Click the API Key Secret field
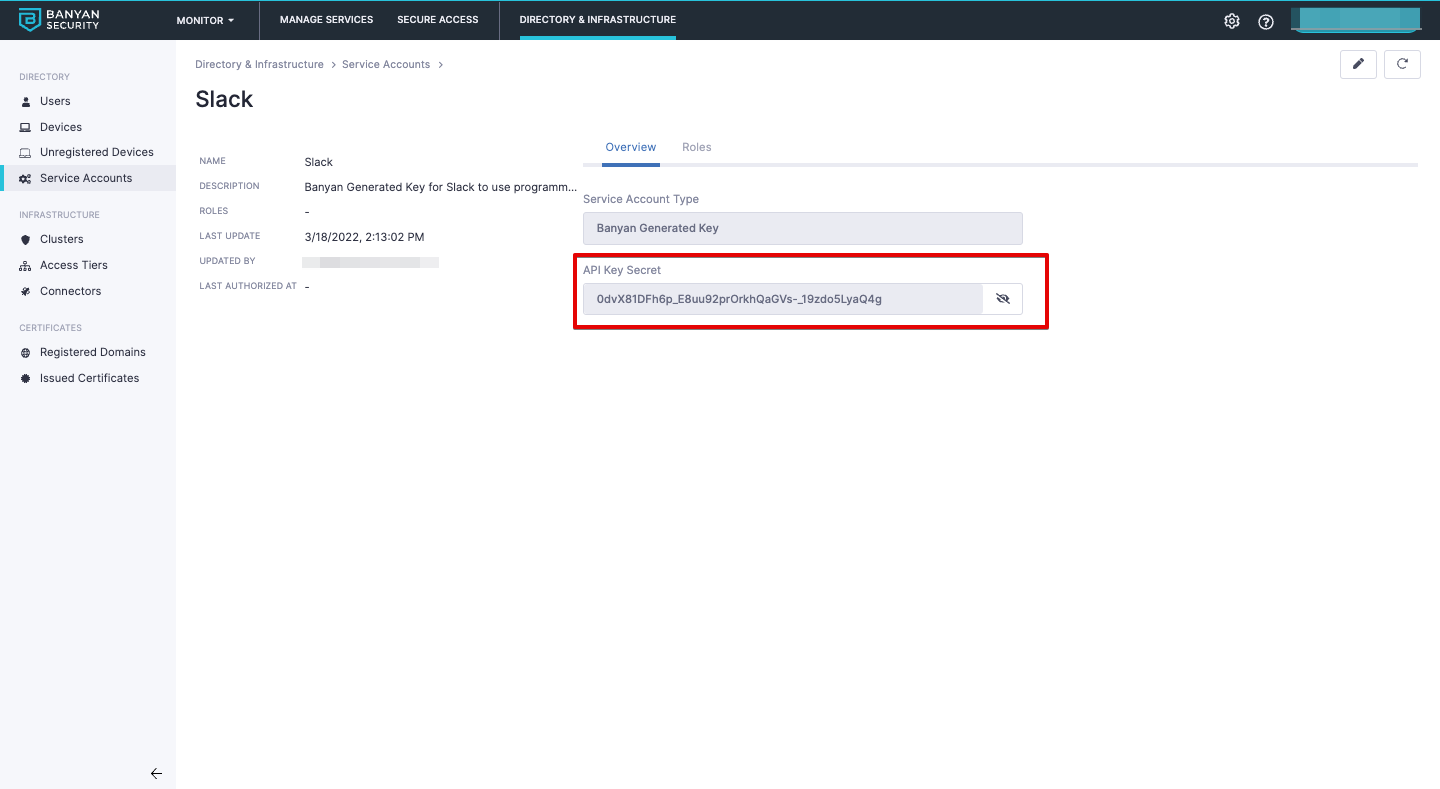This screenshot has height=789, width=1440. [x=783, y=299]
